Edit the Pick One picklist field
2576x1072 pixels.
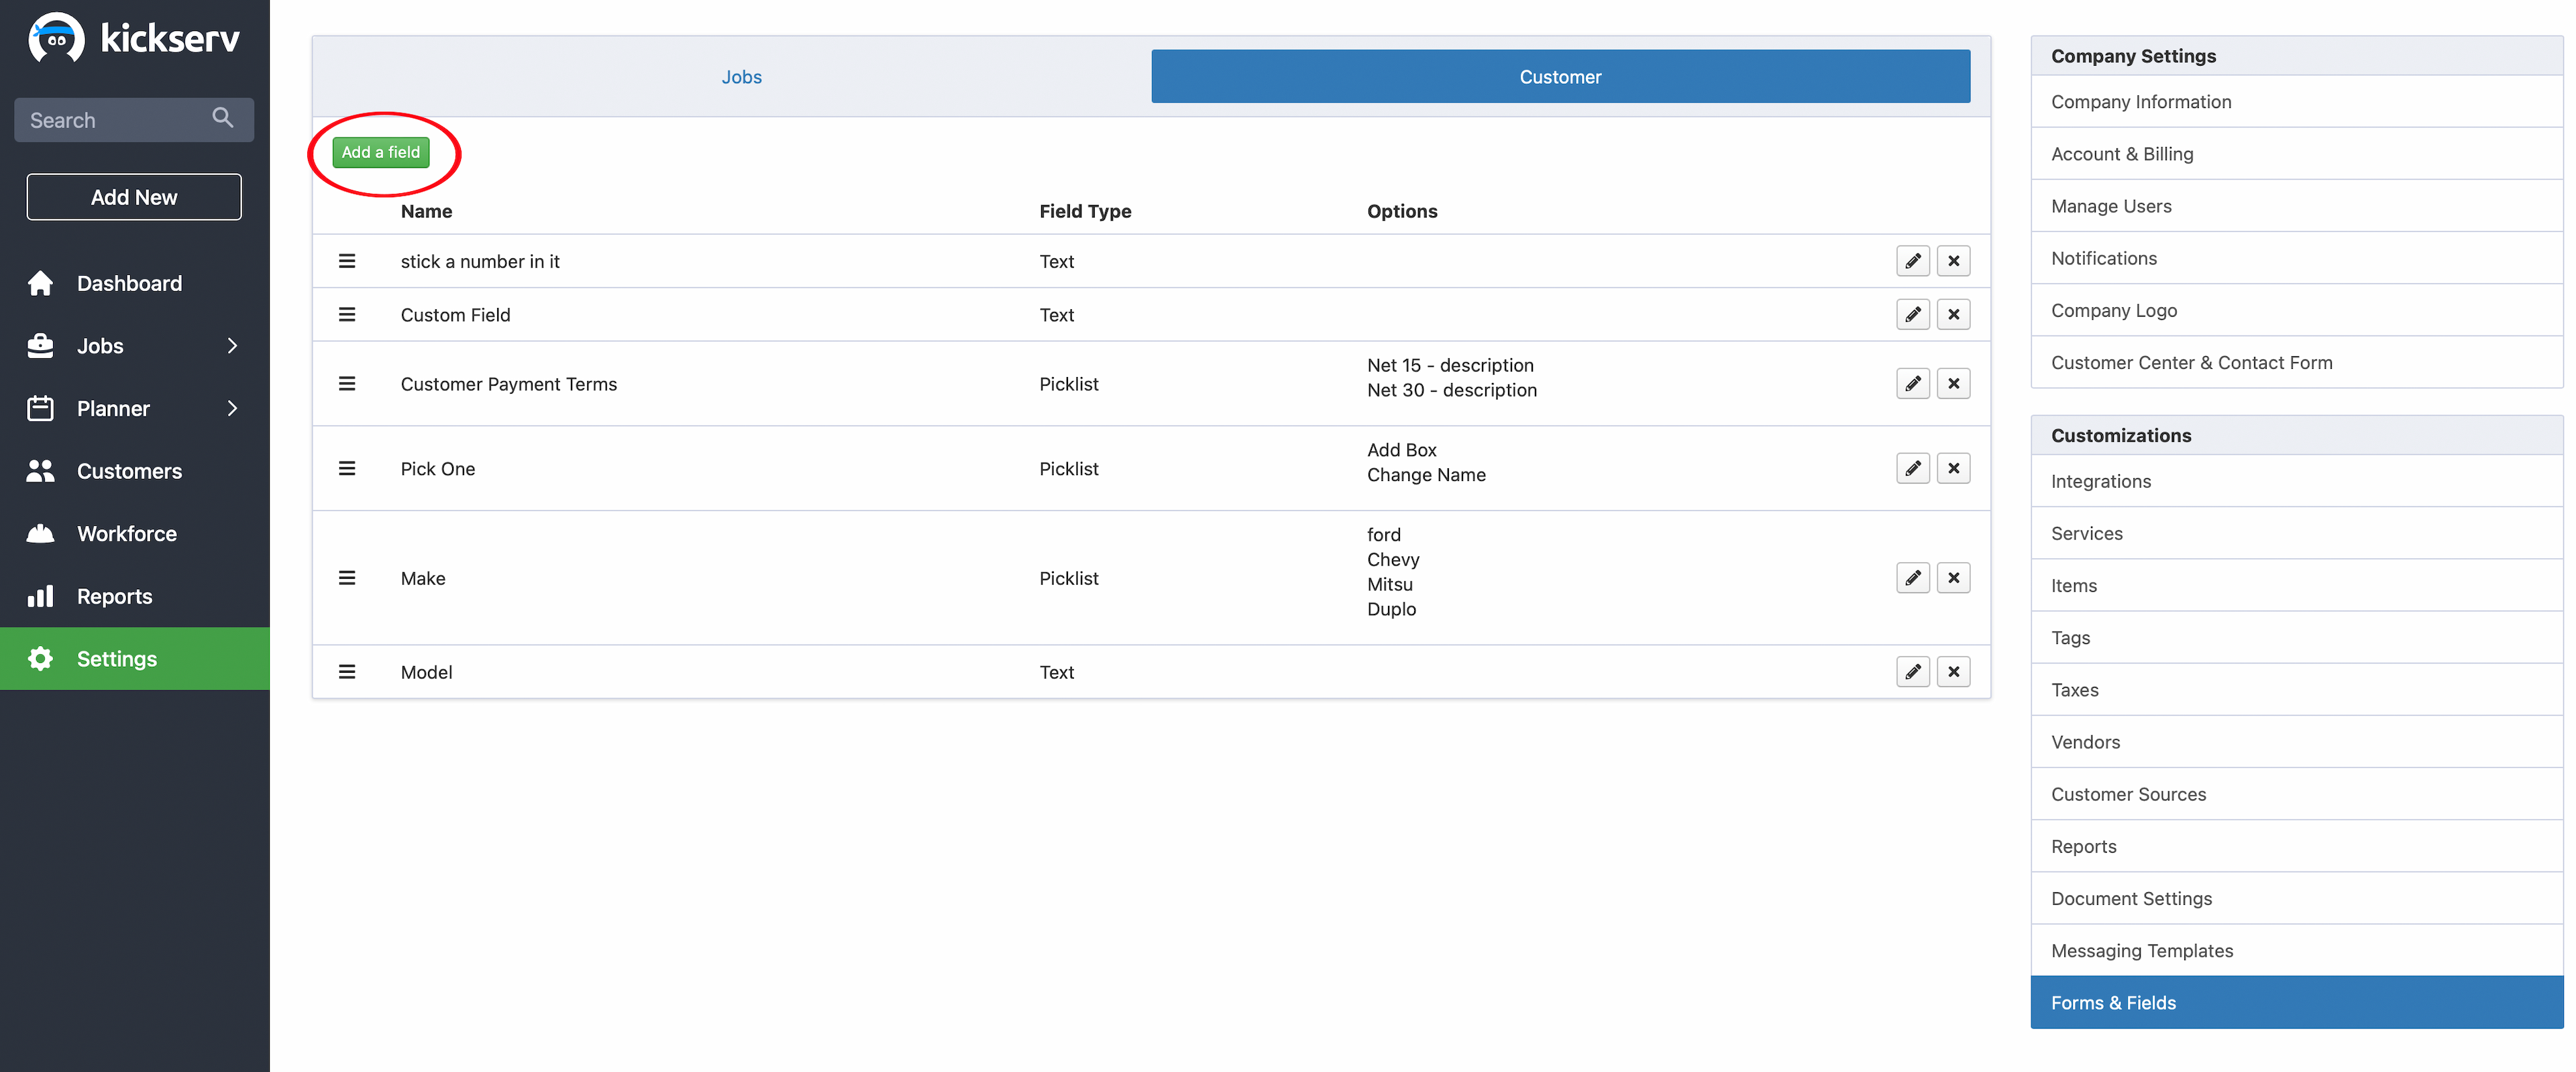point(1912,469)
